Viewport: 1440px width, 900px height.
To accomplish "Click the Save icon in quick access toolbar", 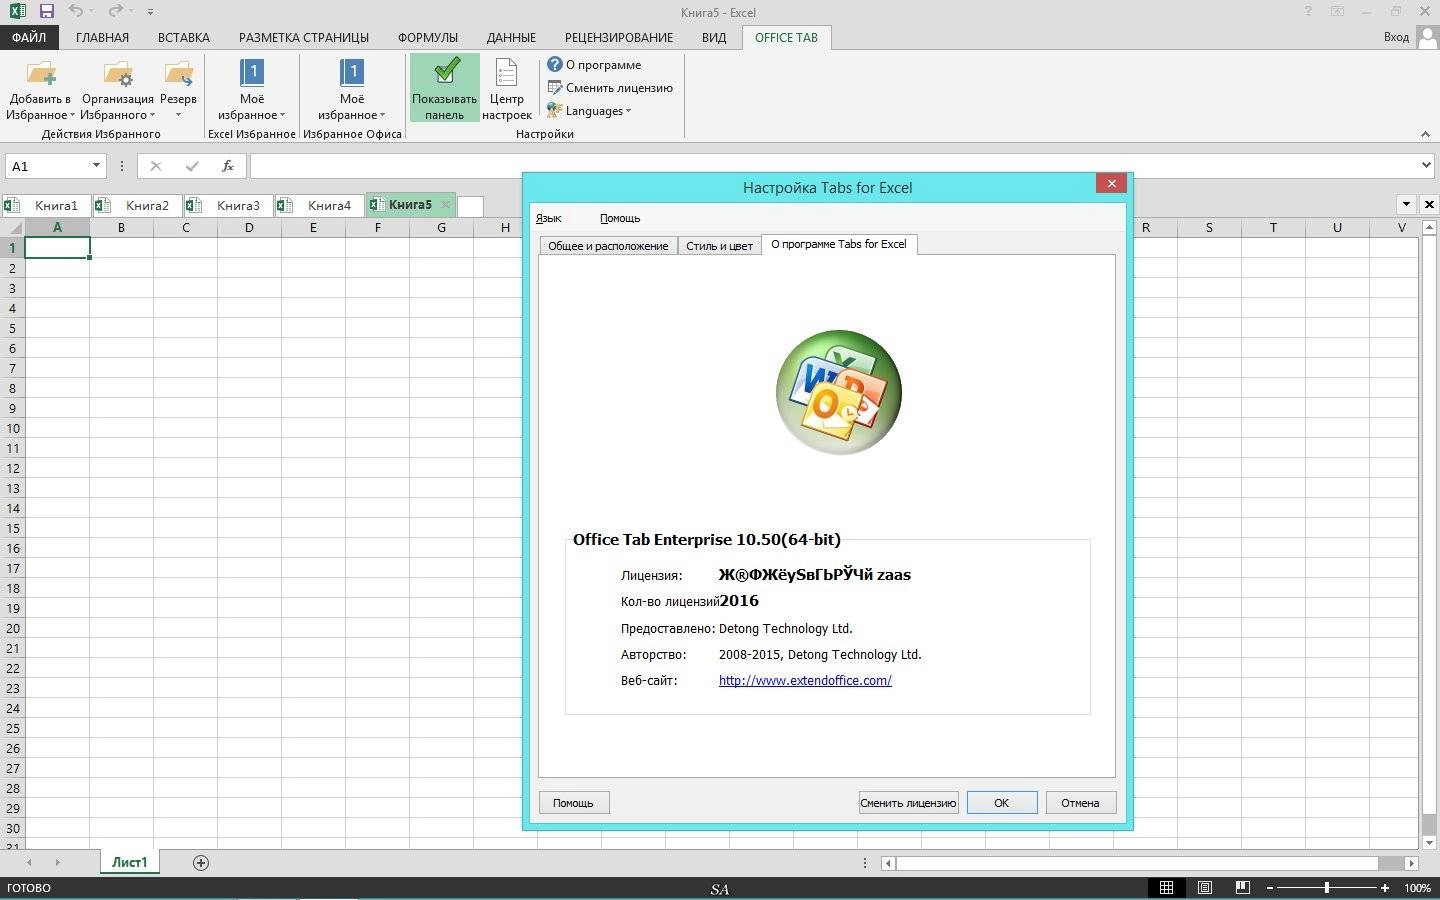I will click(x=46, y=11).
